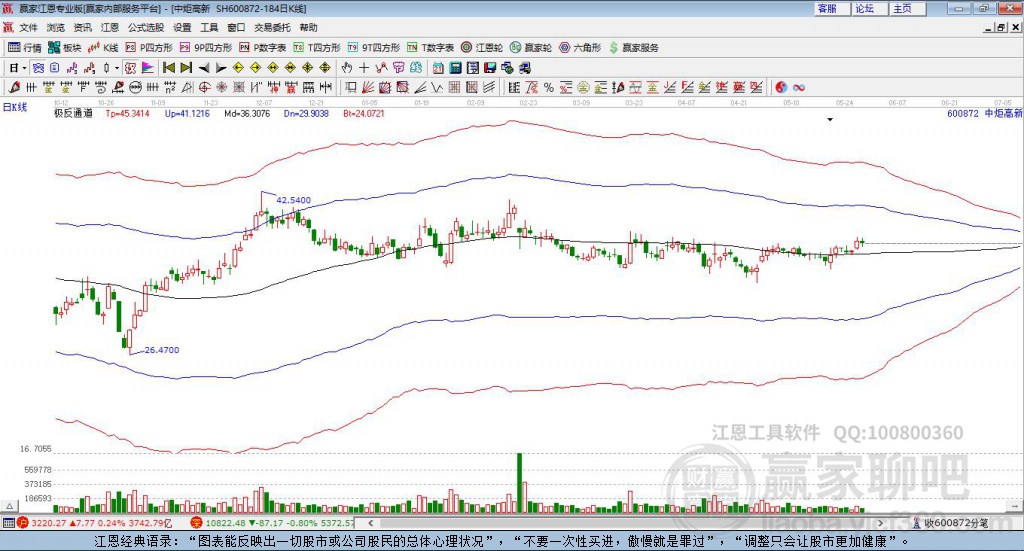Image resolution: width=1024 pixels, height=551 pixels.
Task: Open the calculator icon
Action: click(455, 68)
